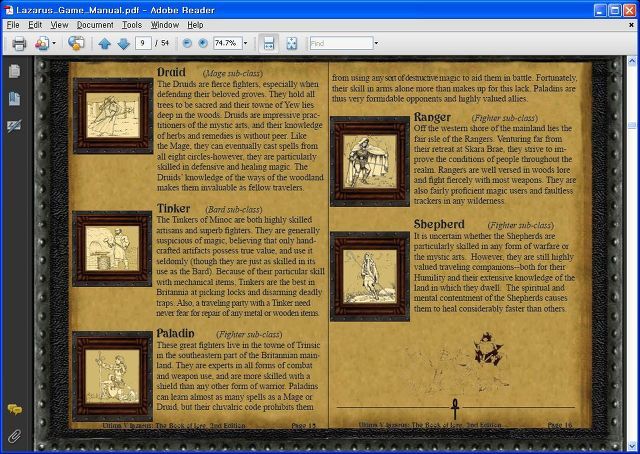This screenshot has width=640, height=454.
Task: Click the Druid portrait illustration
Action: [x=113, y=116]
